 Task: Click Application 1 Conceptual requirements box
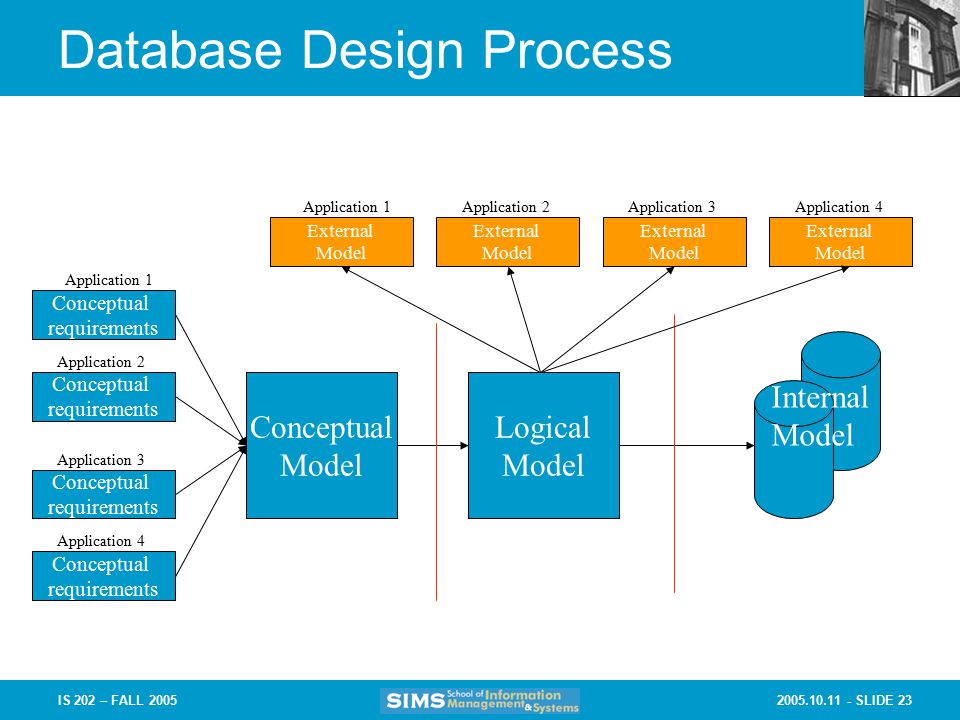[104, 315]
